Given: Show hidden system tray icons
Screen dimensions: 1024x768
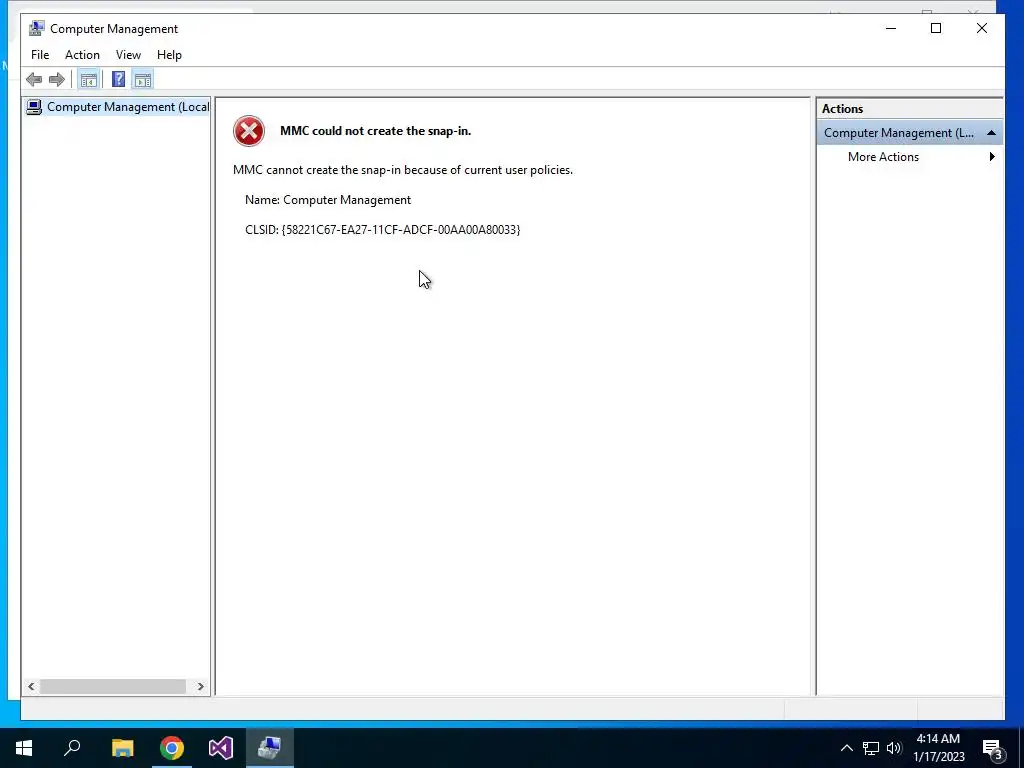Looking at the screenshot, I should [846, 748].
